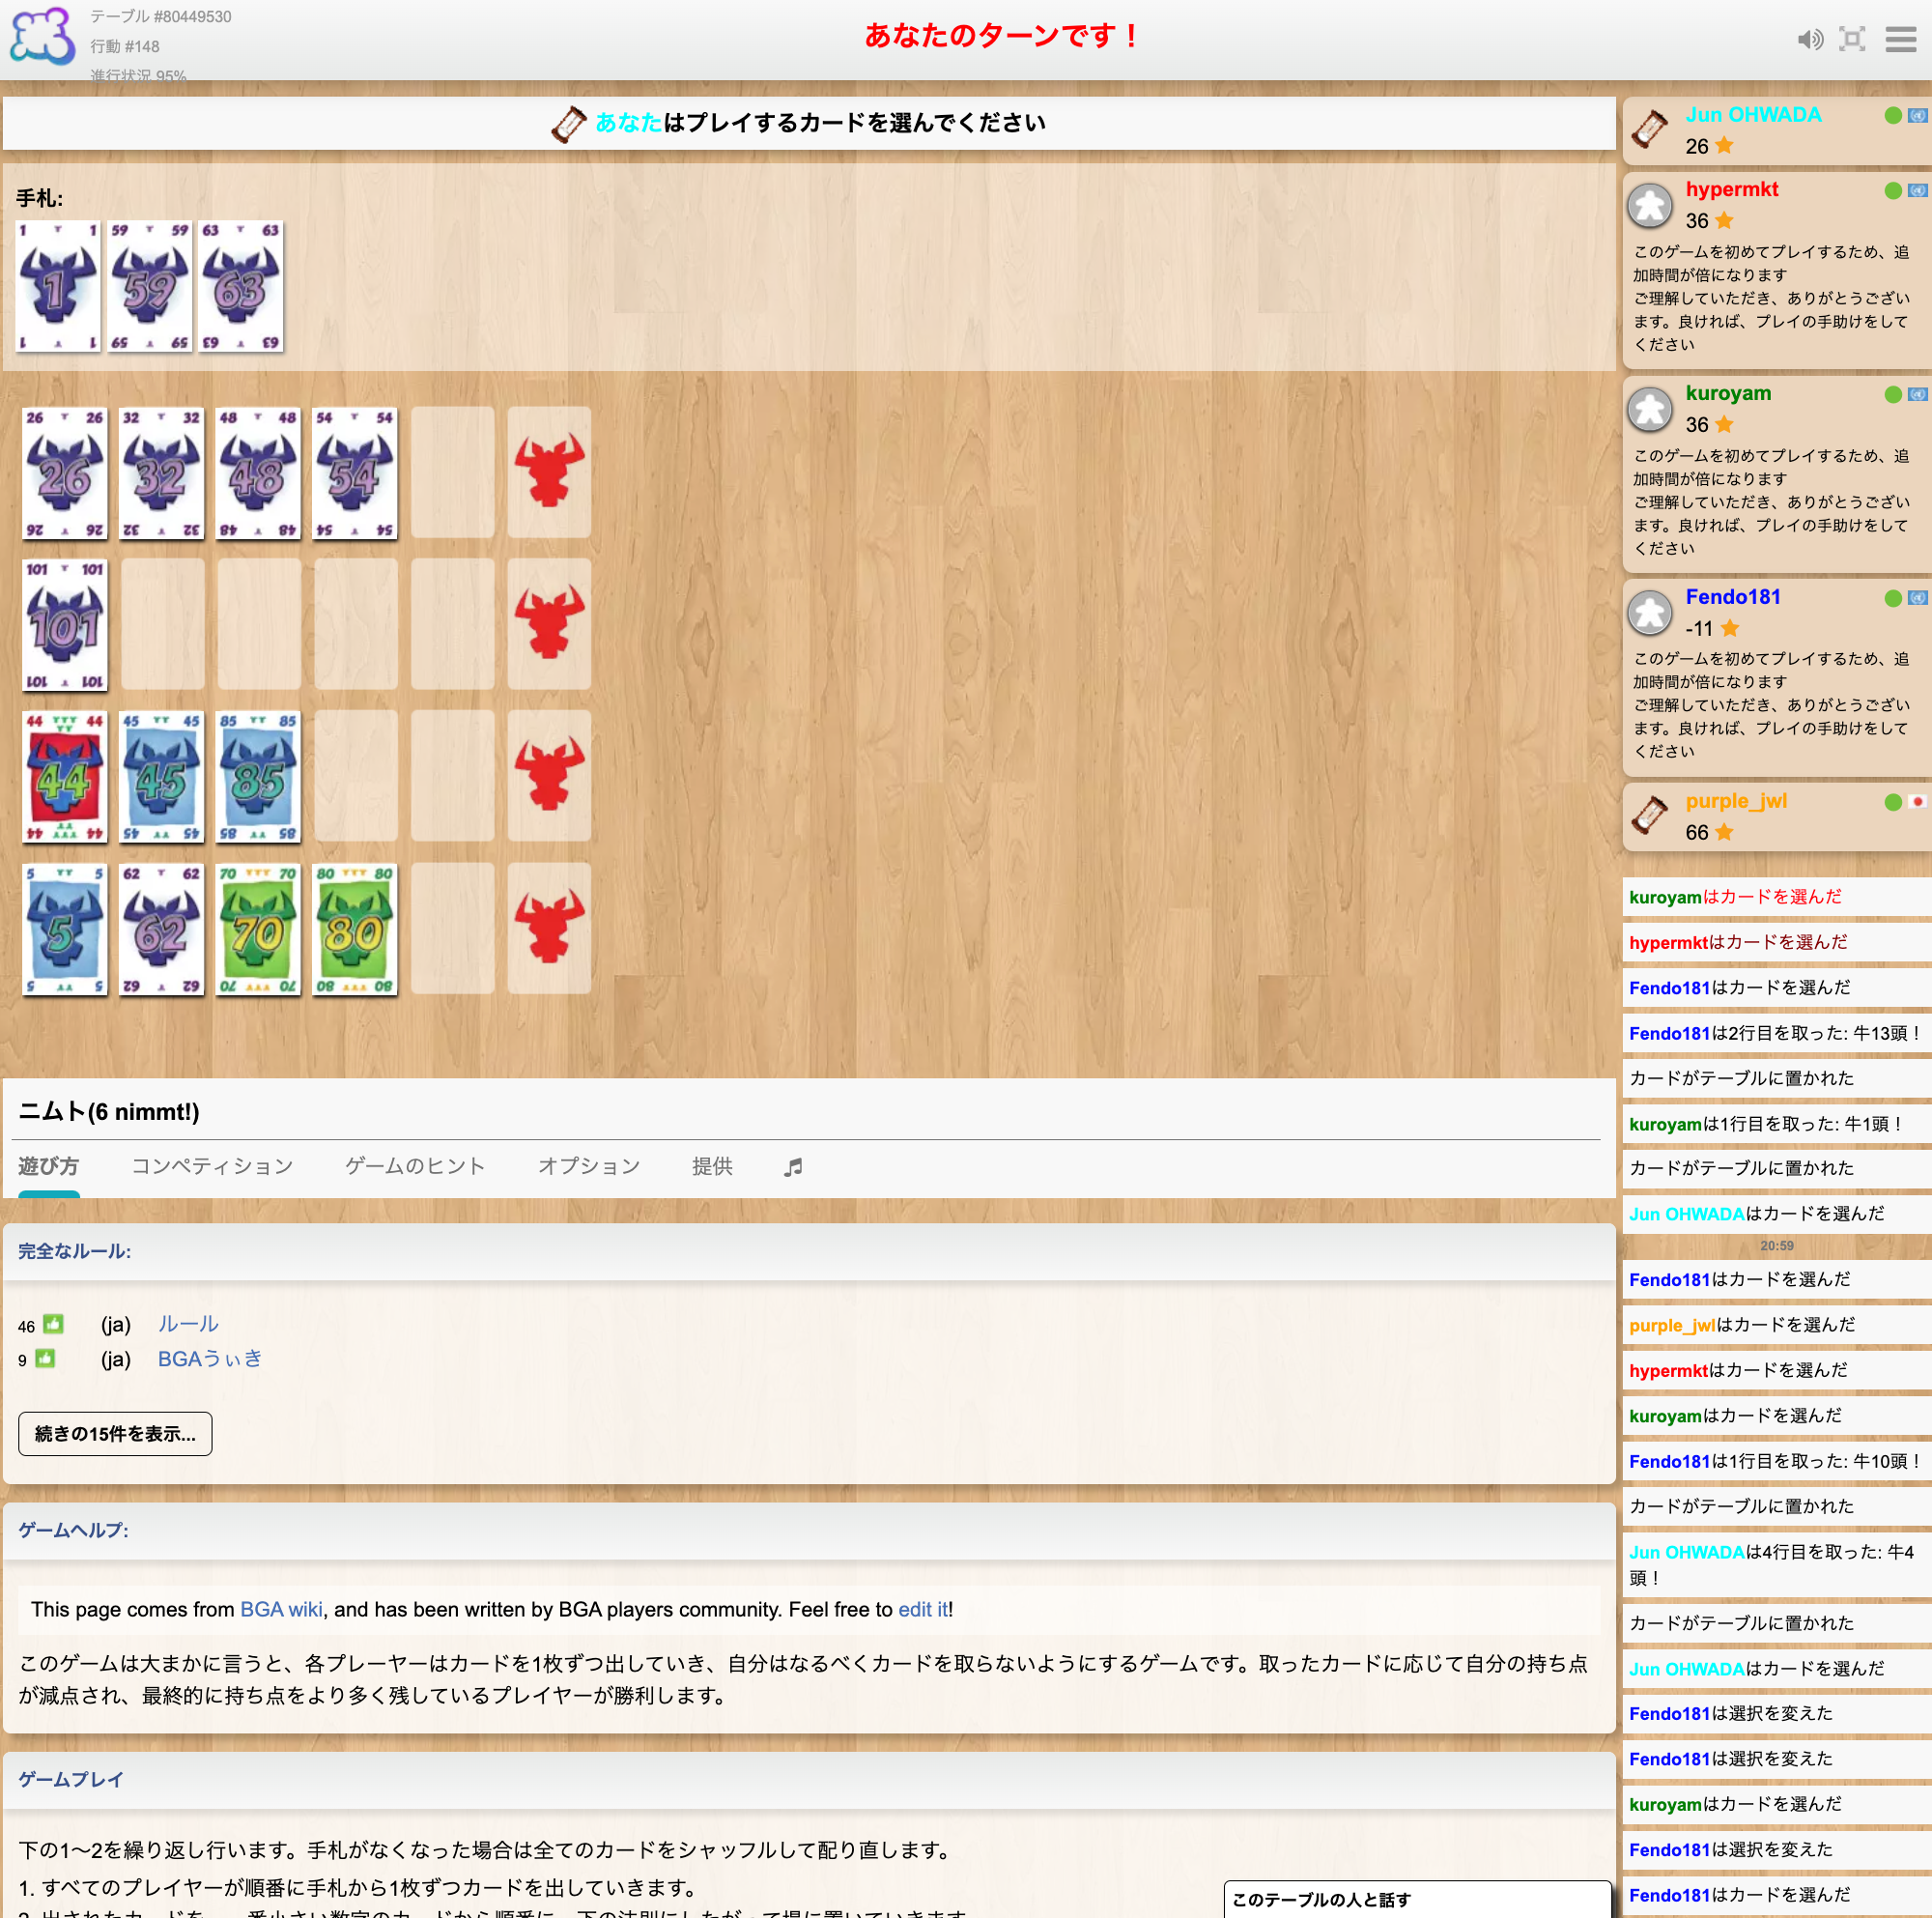Mute sound with the speaker icon

1809,40
